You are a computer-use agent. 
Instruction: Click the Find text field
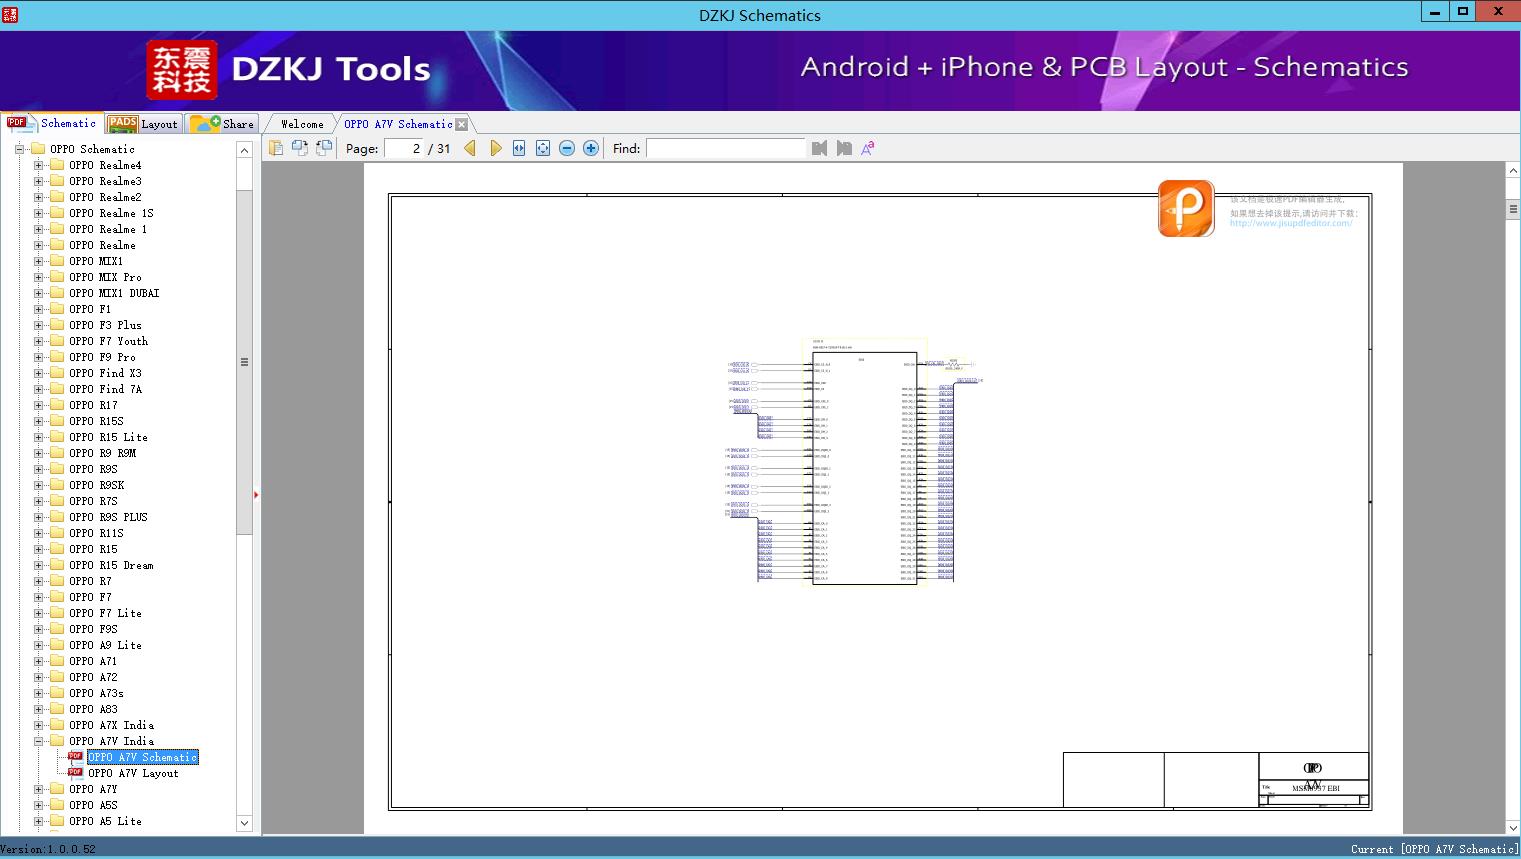(725, 148)
